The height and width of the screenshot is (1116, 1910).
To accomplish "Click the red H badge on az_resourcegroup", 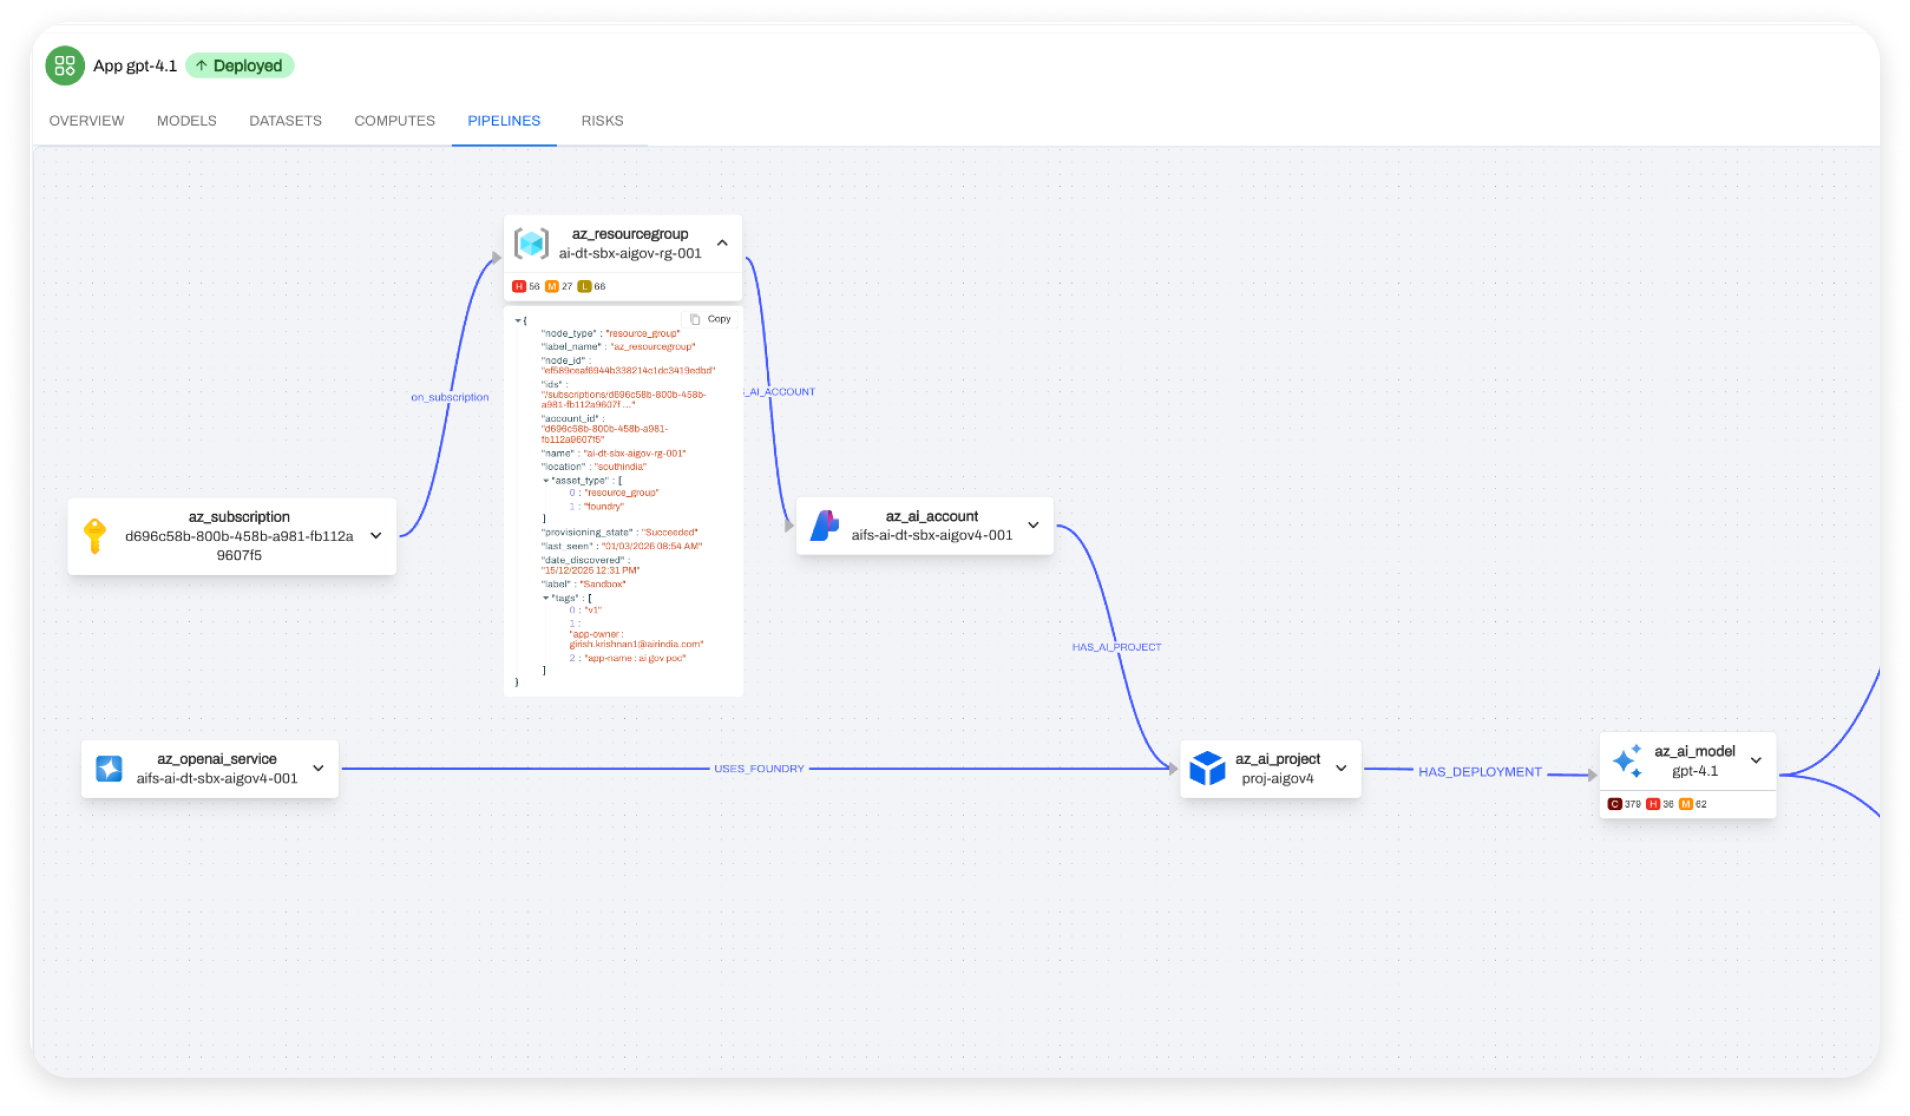I will pos(519,287).
